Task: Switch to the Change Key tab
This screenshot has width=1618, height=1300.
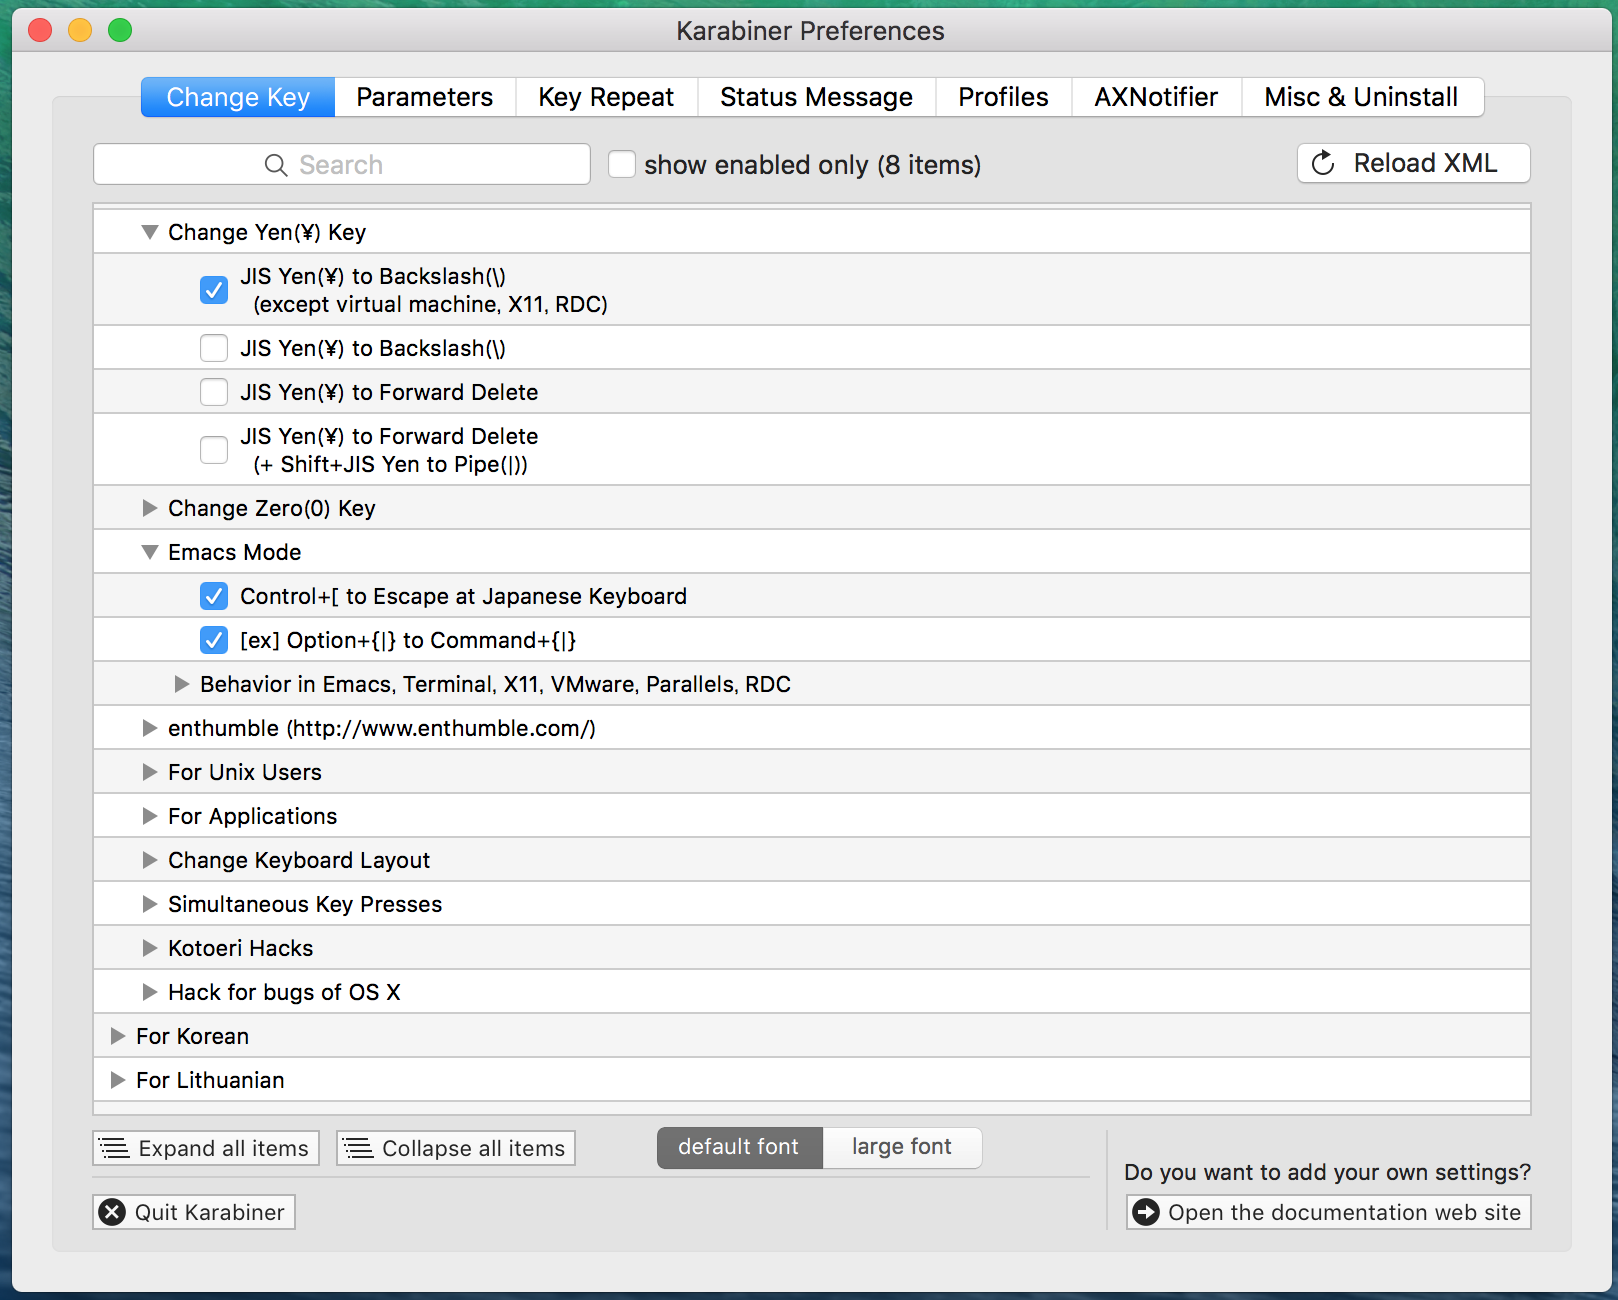Action: tap(238, 97)
